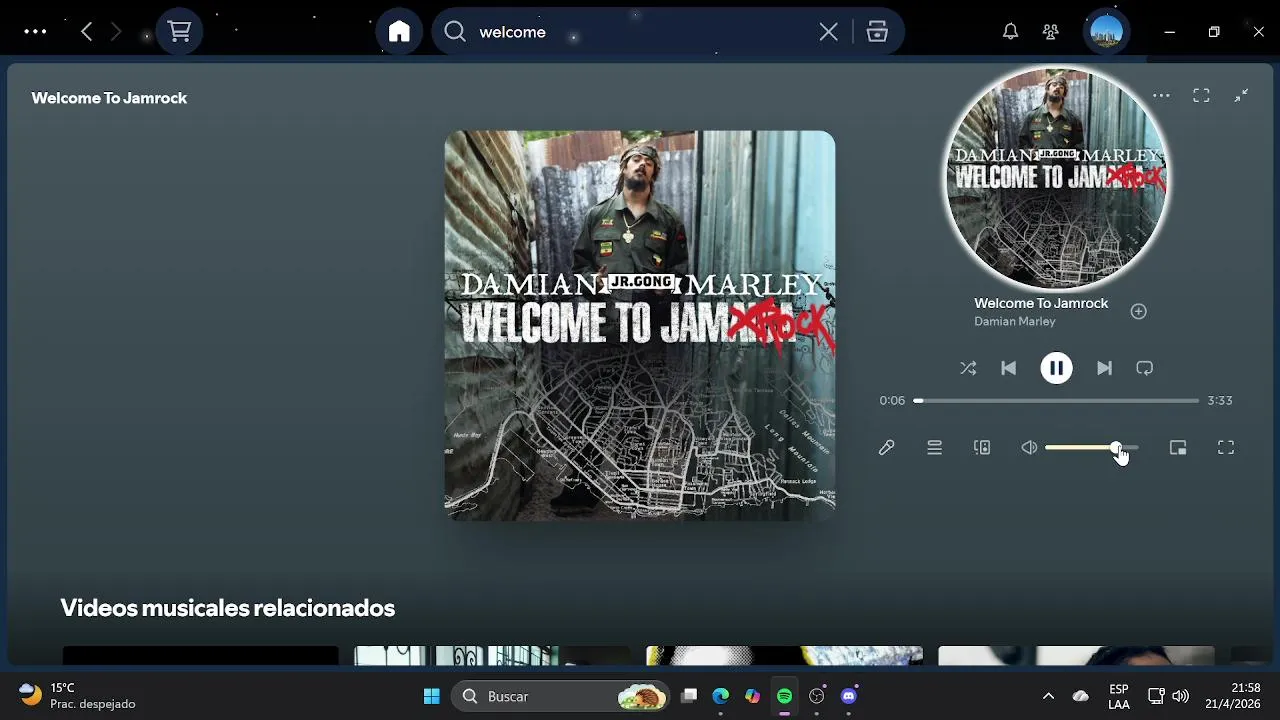Go back with the left arrow
Screen dimensions: 1280x720
(x=87, y=32)
